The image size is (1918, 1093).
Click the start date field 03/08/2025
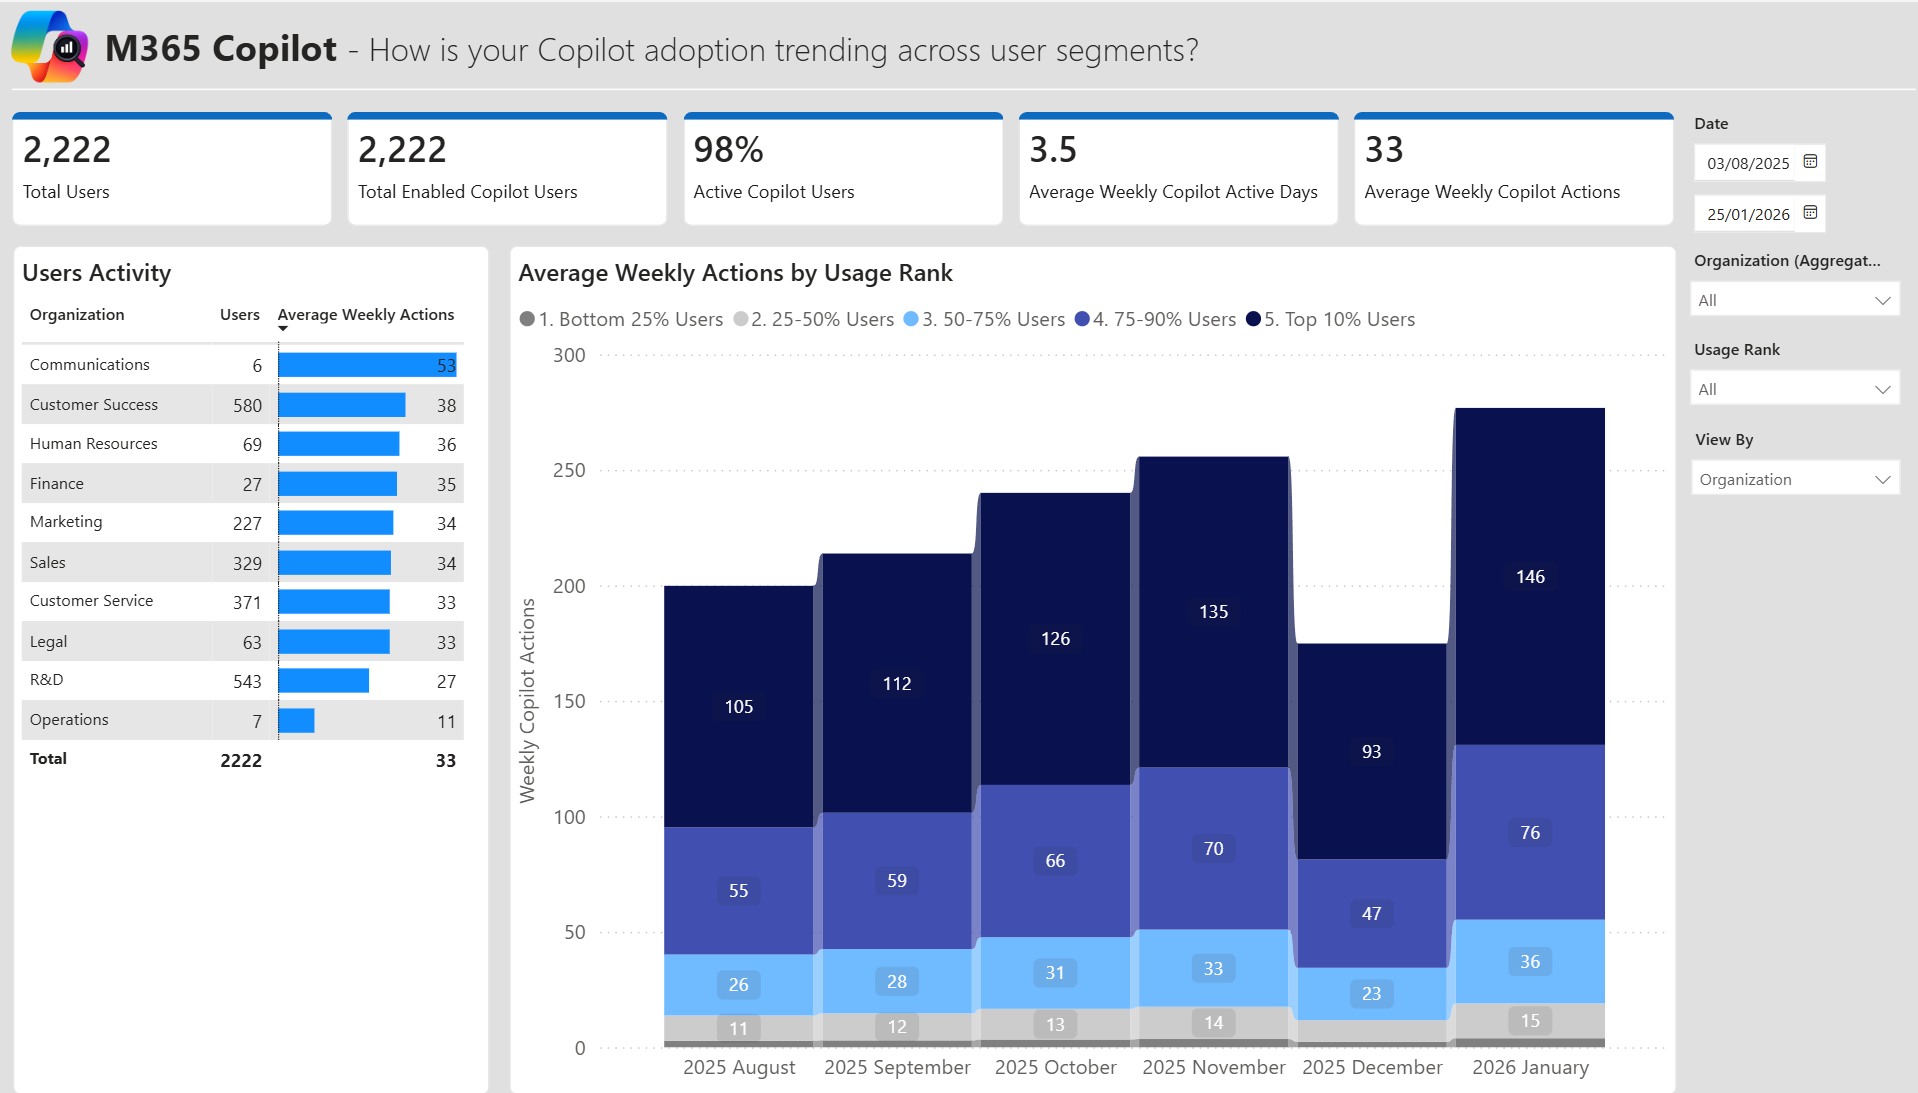coord(1747,163)
